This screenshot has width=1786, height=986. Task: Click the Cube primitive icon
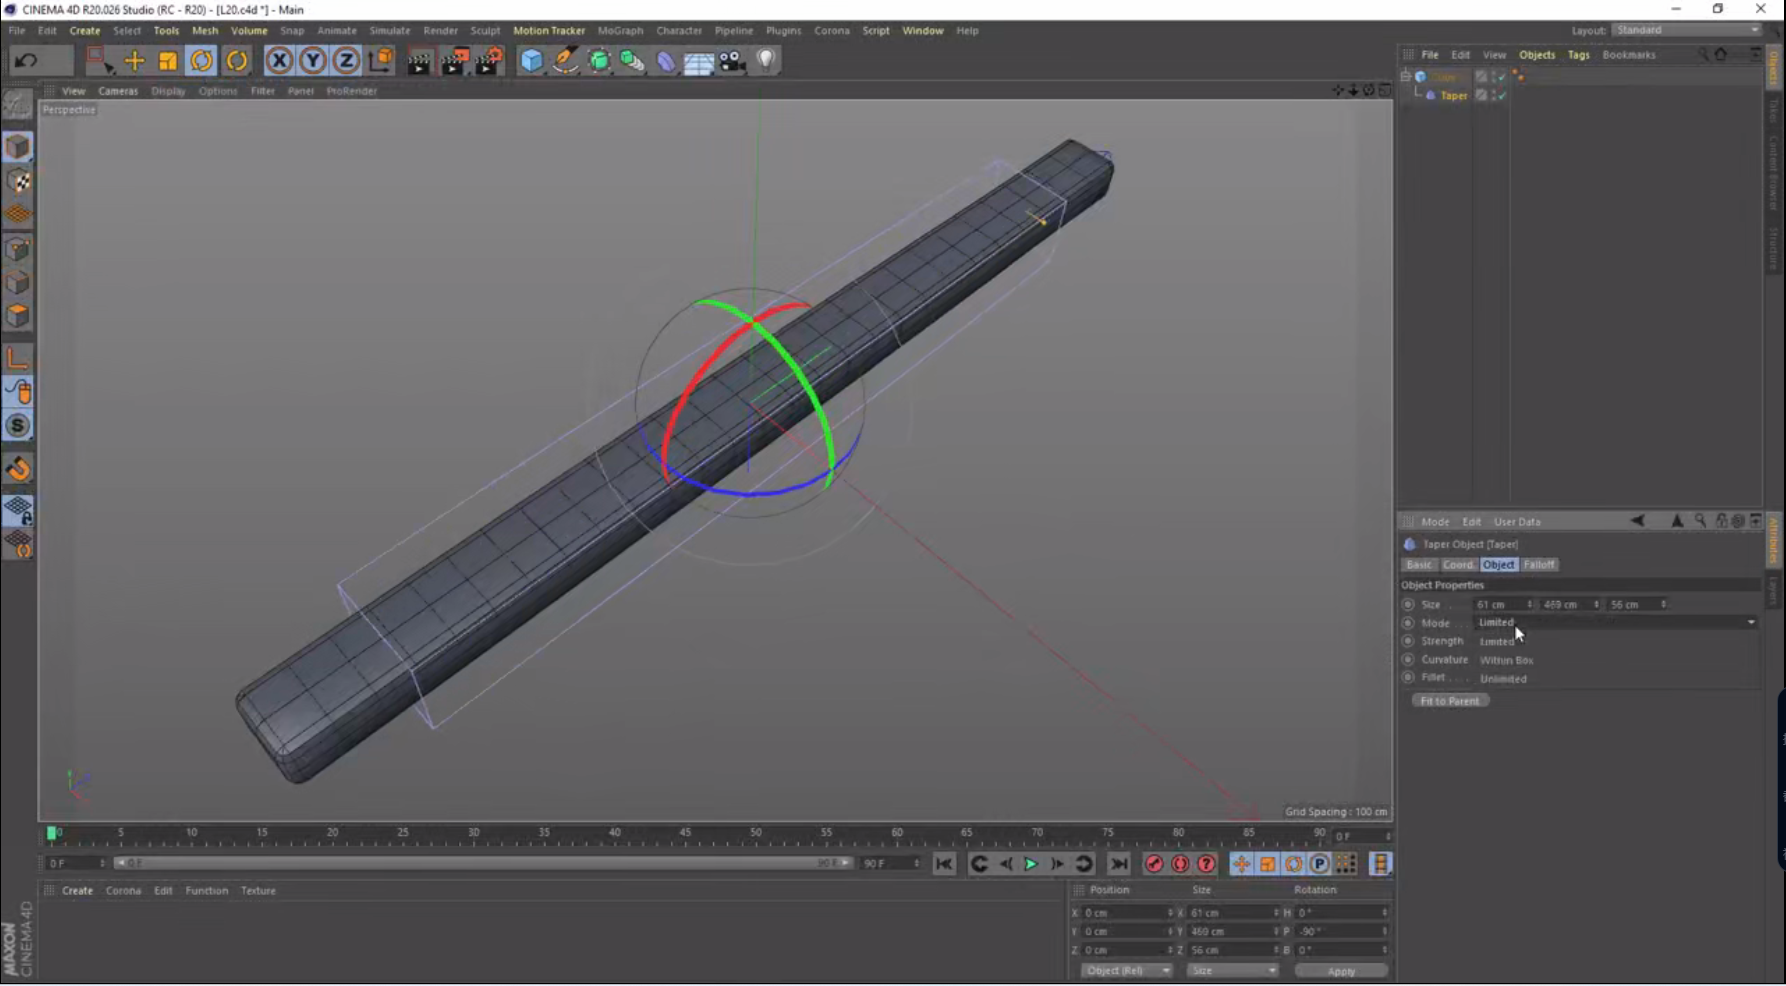pos(529,61)
